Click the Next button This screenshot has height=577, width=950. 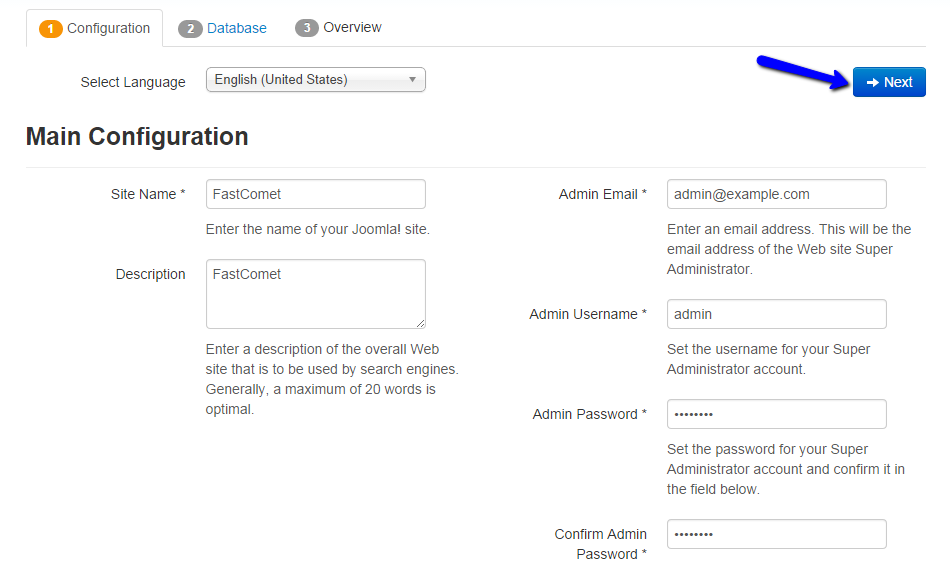[x=889, y=82]
